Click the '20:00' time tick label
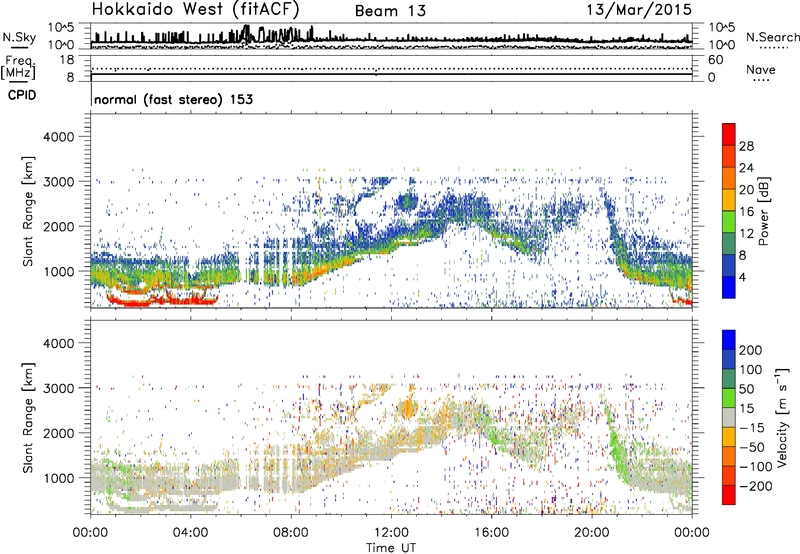The height and width of the screenshot is (554, 800). 591,533
